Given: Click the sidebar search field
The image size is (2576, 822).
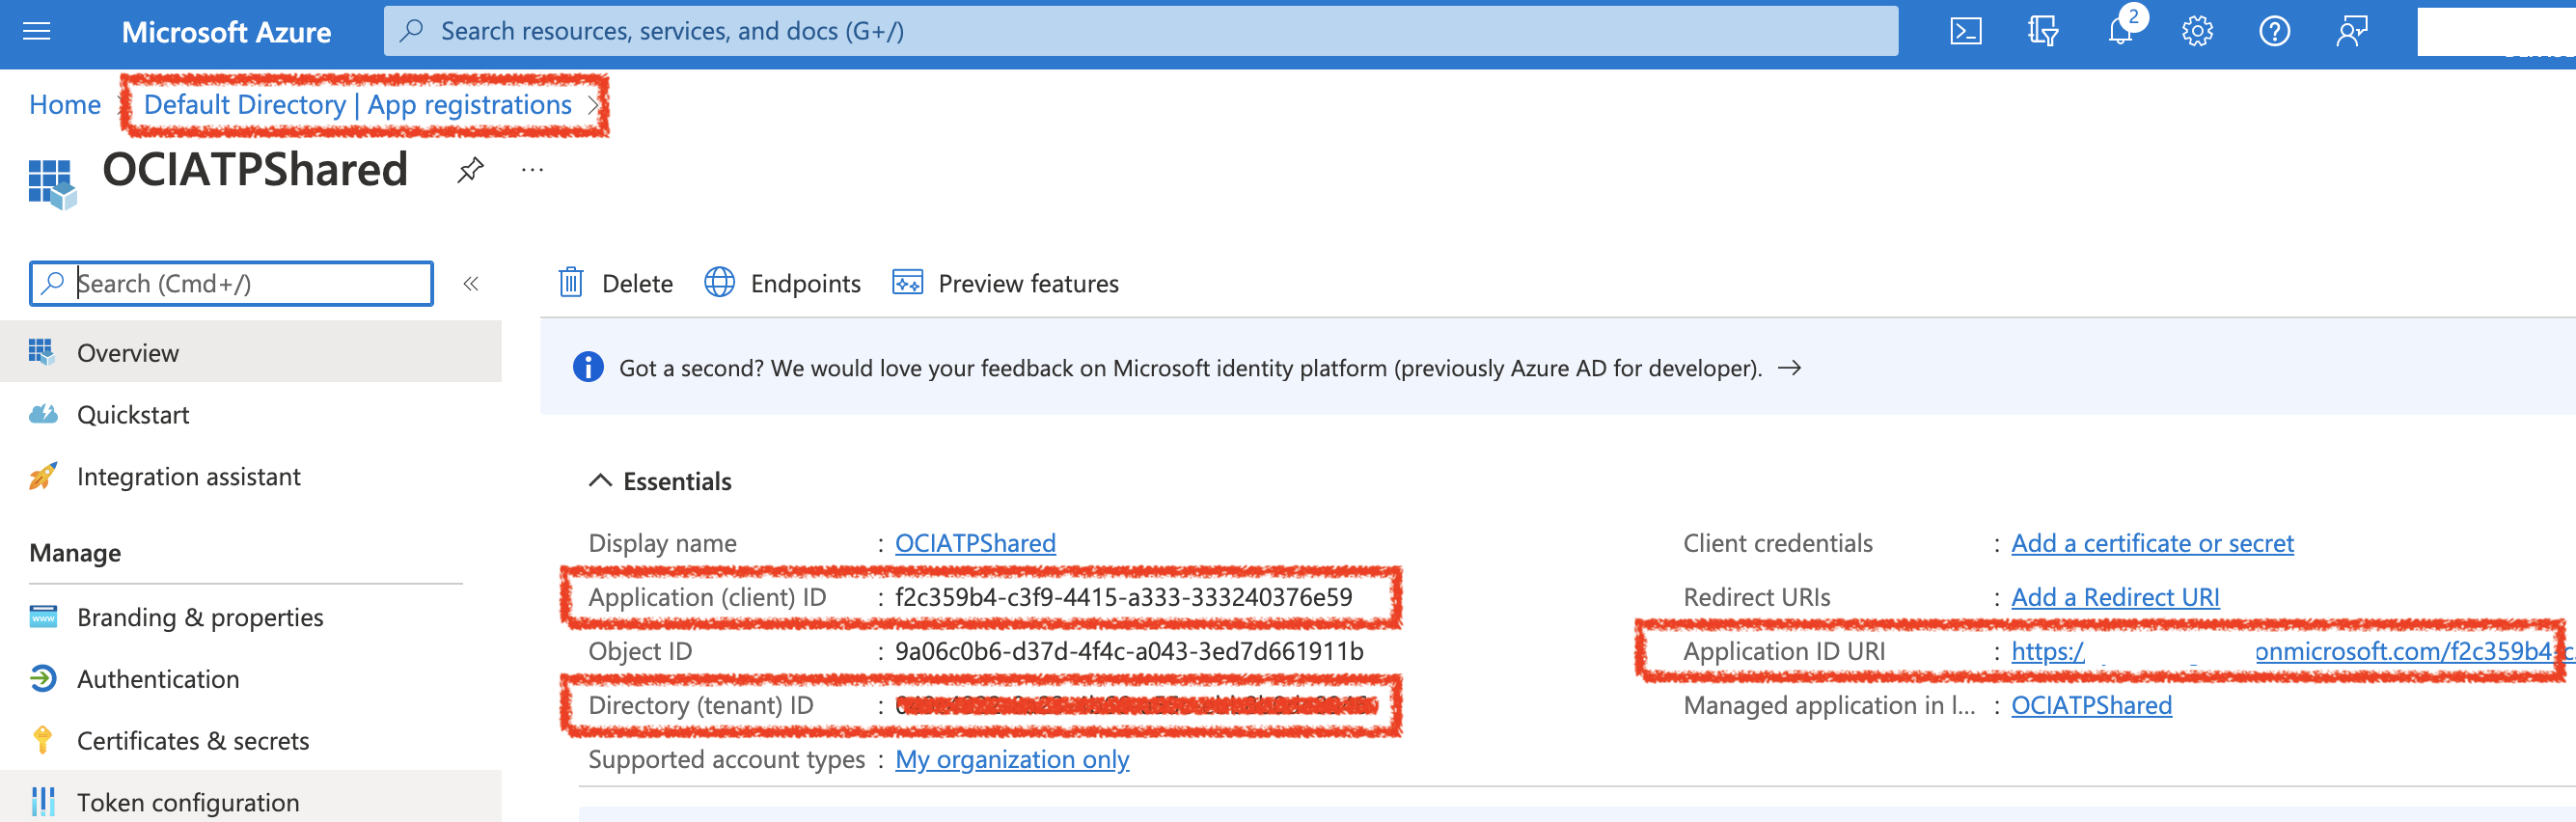Looking at the screenshot, I should [x=240, y=284].
